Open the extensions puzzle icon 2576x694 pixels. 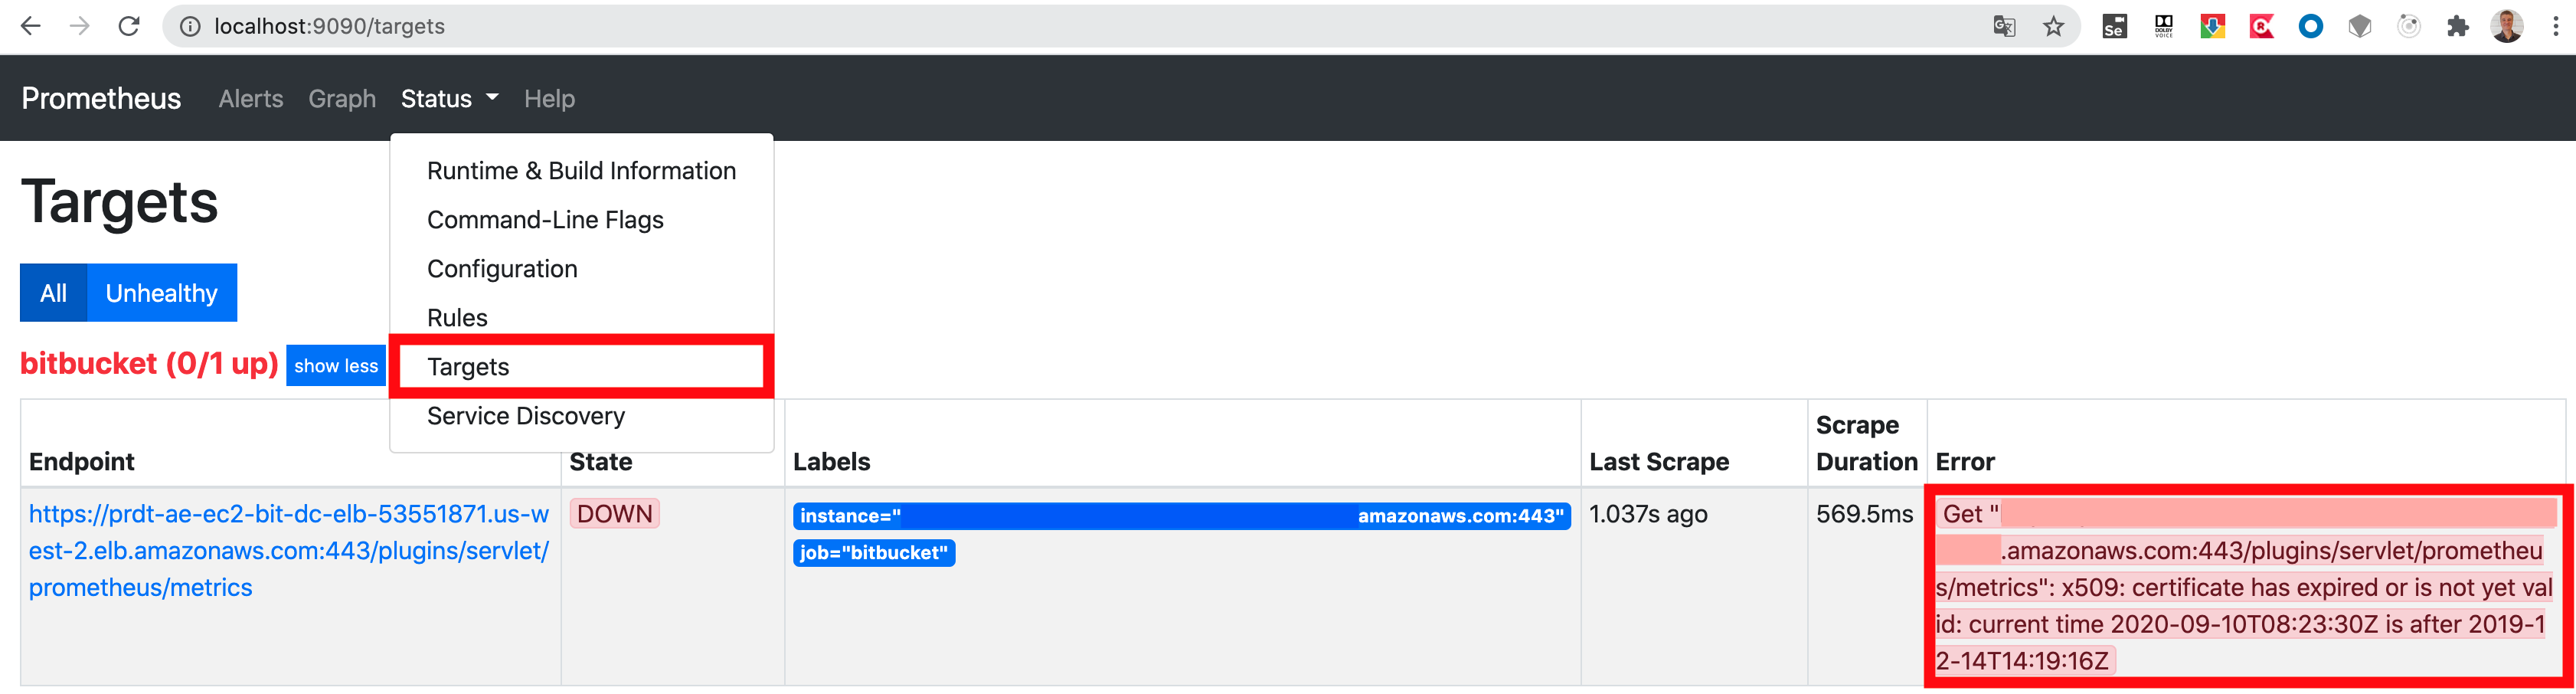pyautogui.click(x=2457, y=26)
